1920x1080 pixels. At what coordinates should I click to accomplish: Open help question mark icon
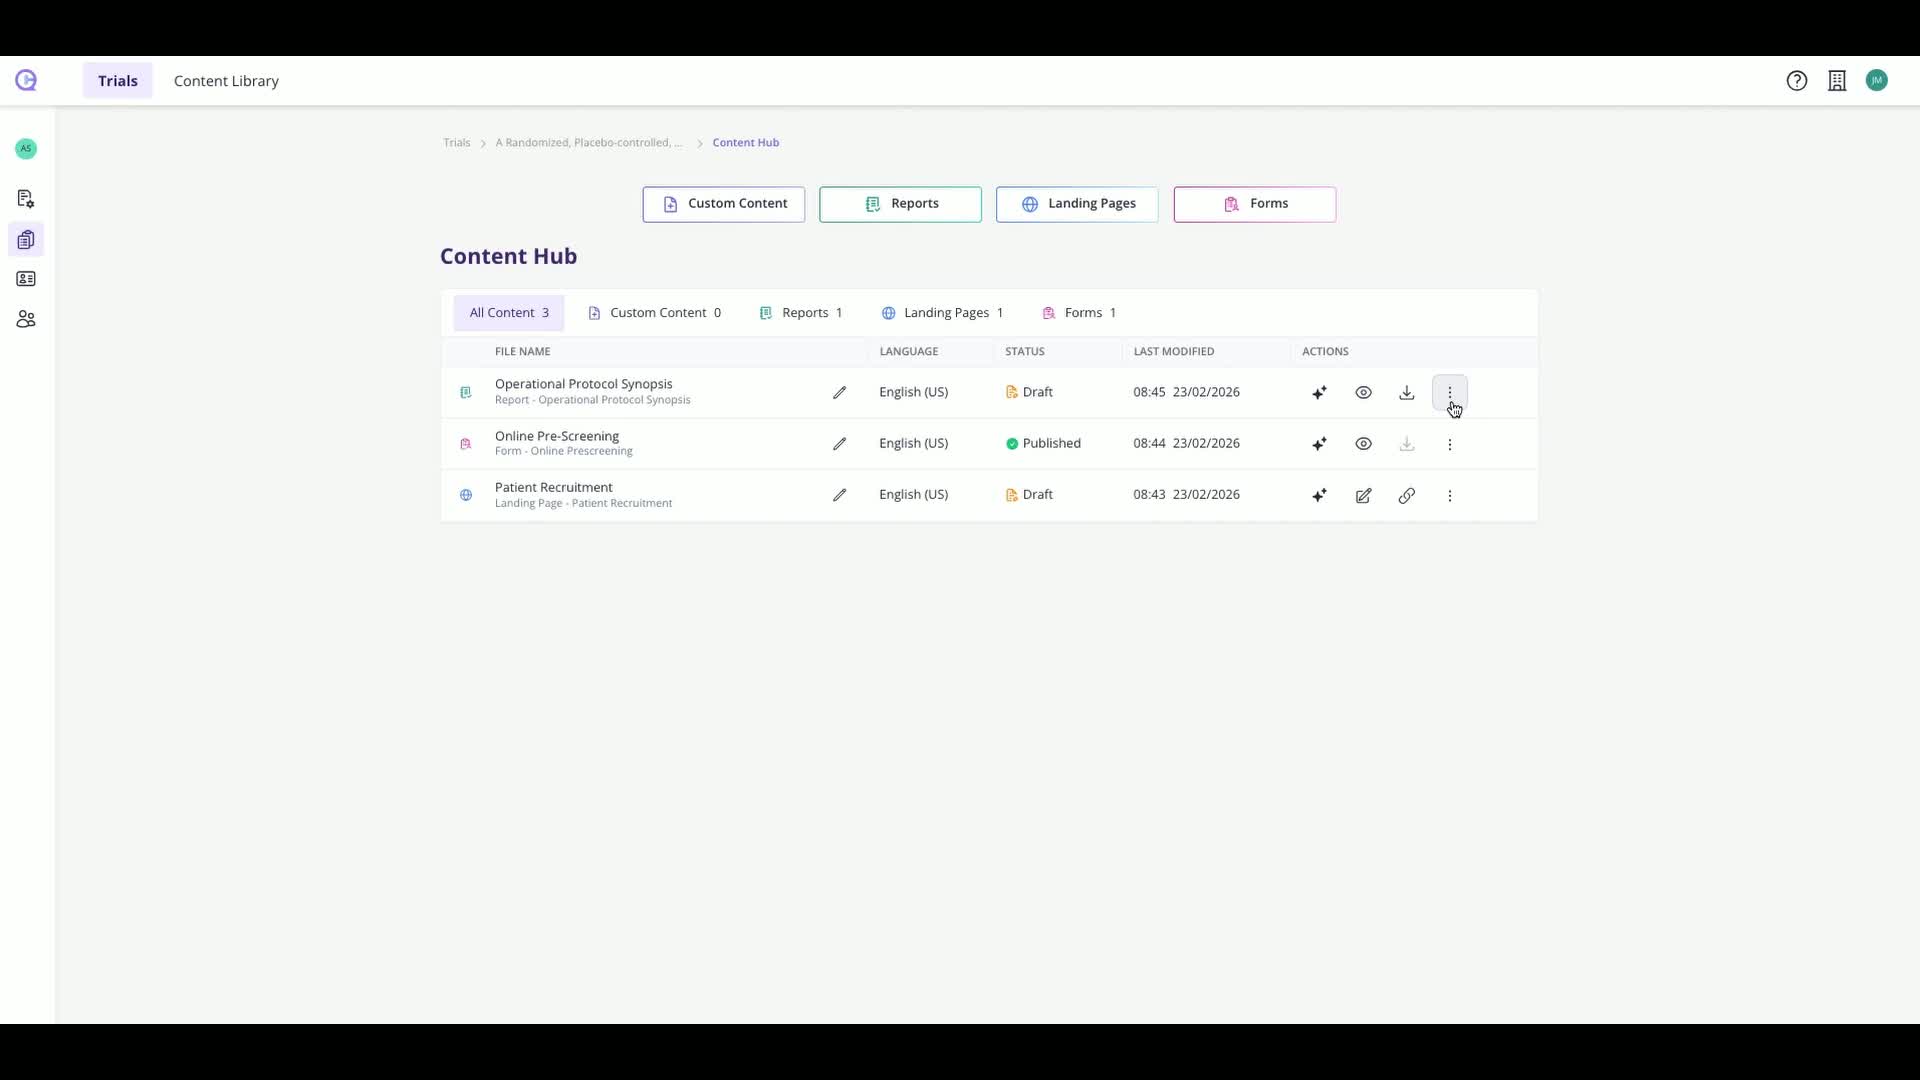point(1796,81)
